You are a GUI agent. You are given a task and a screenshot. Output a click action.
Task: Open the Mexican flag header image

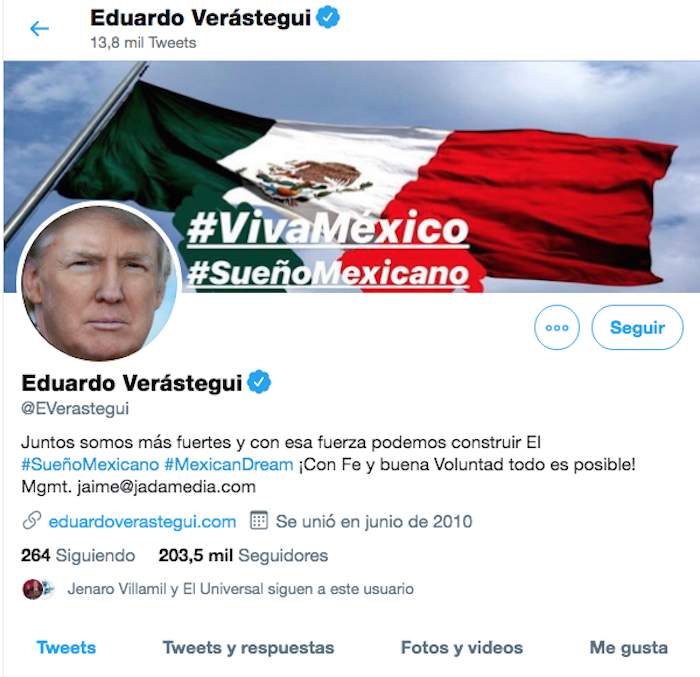pos(351,177)
